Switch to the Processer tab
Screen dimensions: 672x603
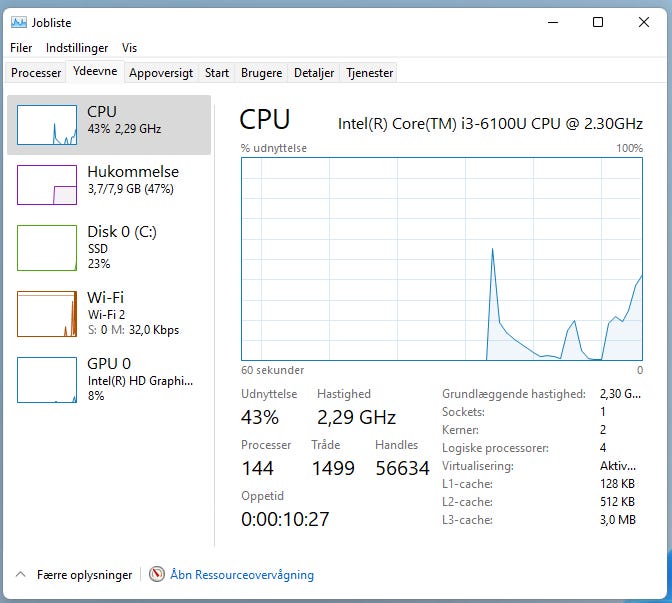pyautogui.click(x=36, y=73)
